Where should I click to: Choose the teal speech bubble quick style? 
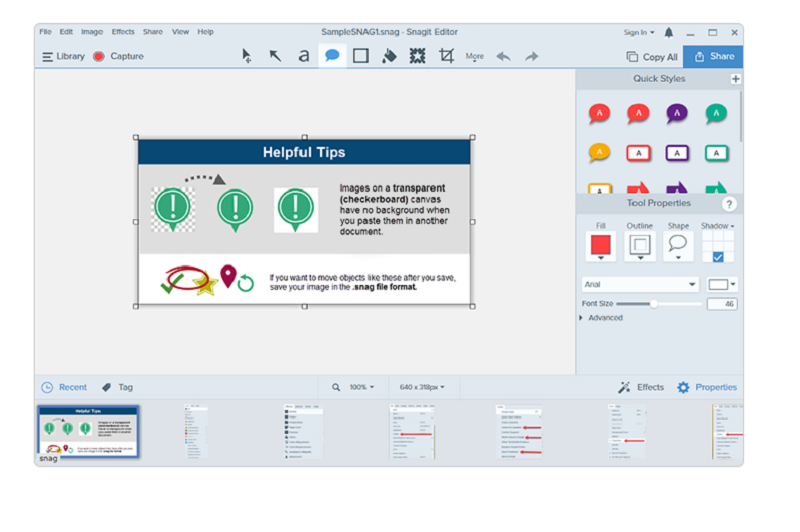point(716,114)
